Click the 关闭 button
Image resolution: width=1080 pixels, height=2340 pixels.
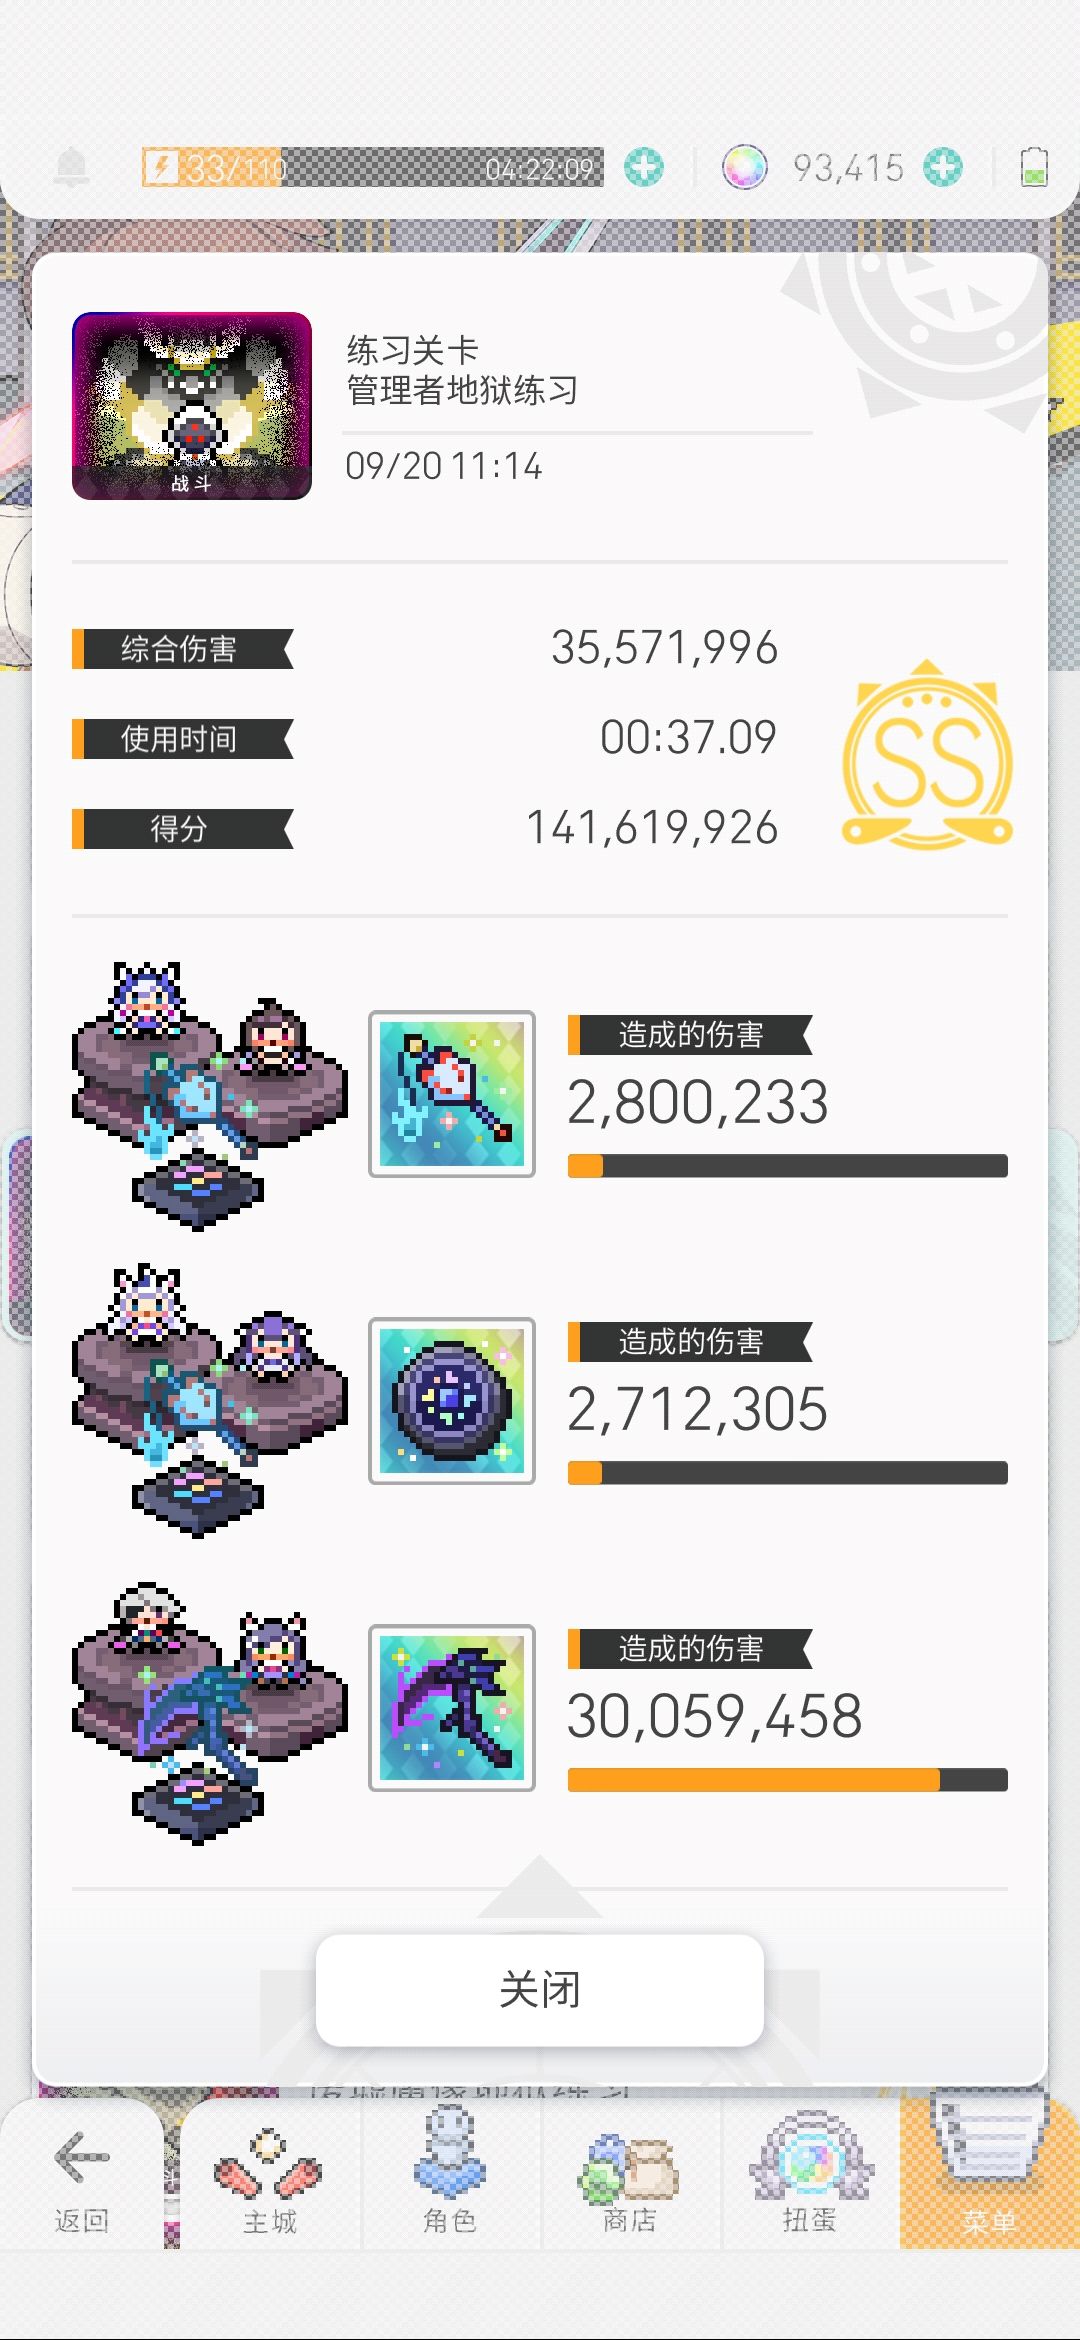pyautogui.click(x=540, y=1990)
